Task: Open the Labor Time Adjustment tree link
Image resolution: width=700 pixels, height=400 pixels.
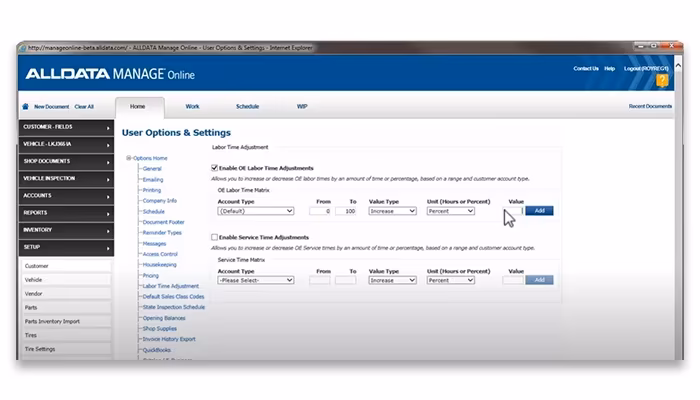Action: coord(171,286)
